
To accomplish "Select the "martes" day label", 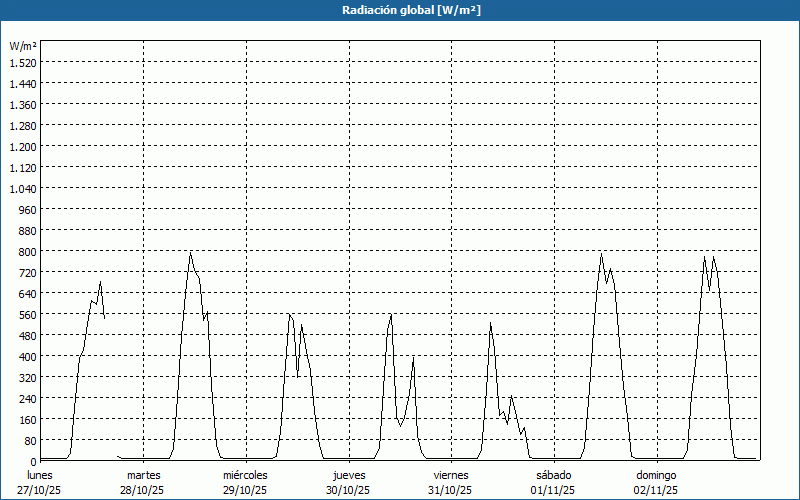I will [x=143, y=475].
